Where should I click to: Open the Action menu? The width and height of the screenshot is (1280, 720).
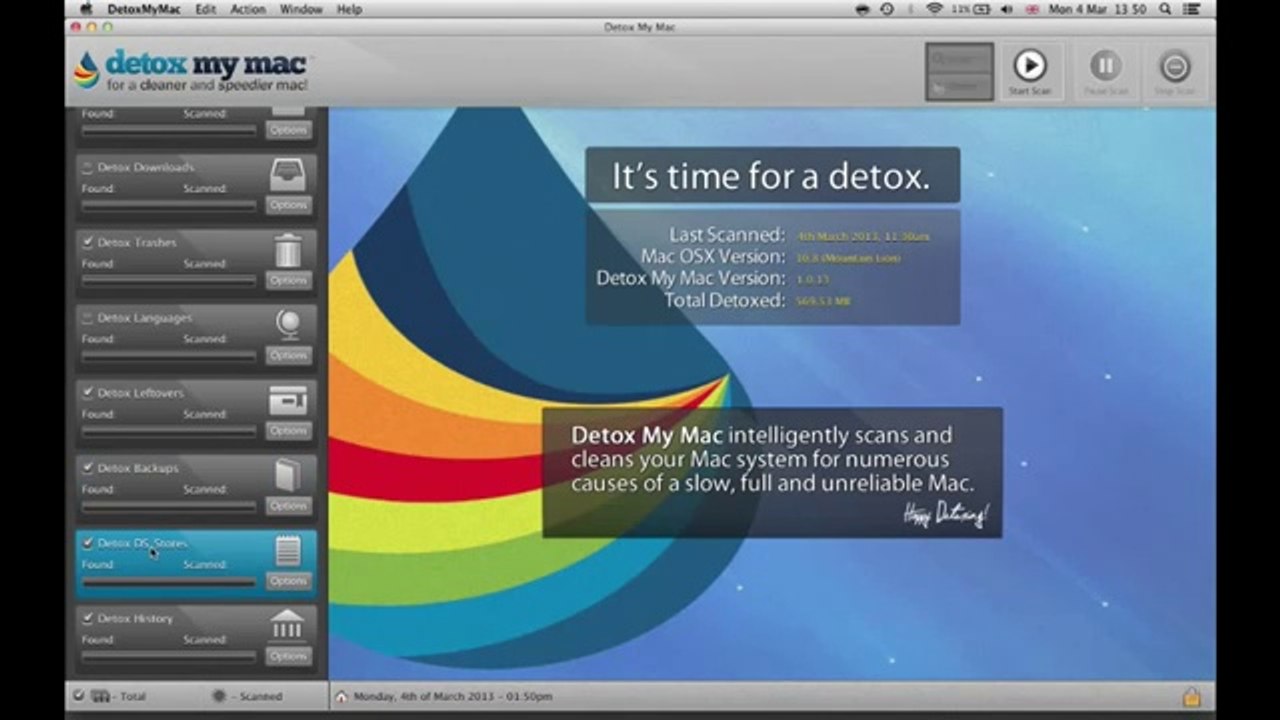click(248, 9)
